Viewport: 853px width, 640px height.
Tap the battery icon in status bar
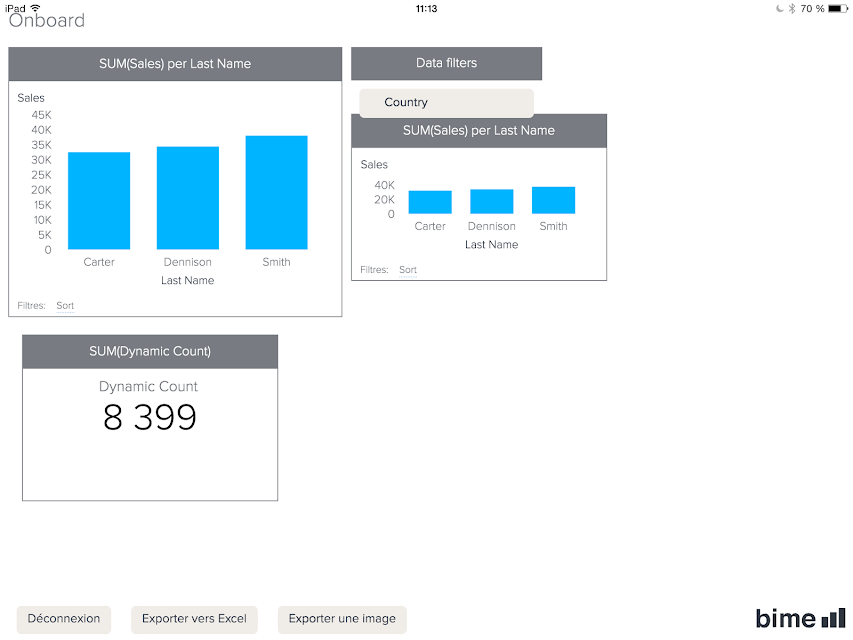click(837, 9)
